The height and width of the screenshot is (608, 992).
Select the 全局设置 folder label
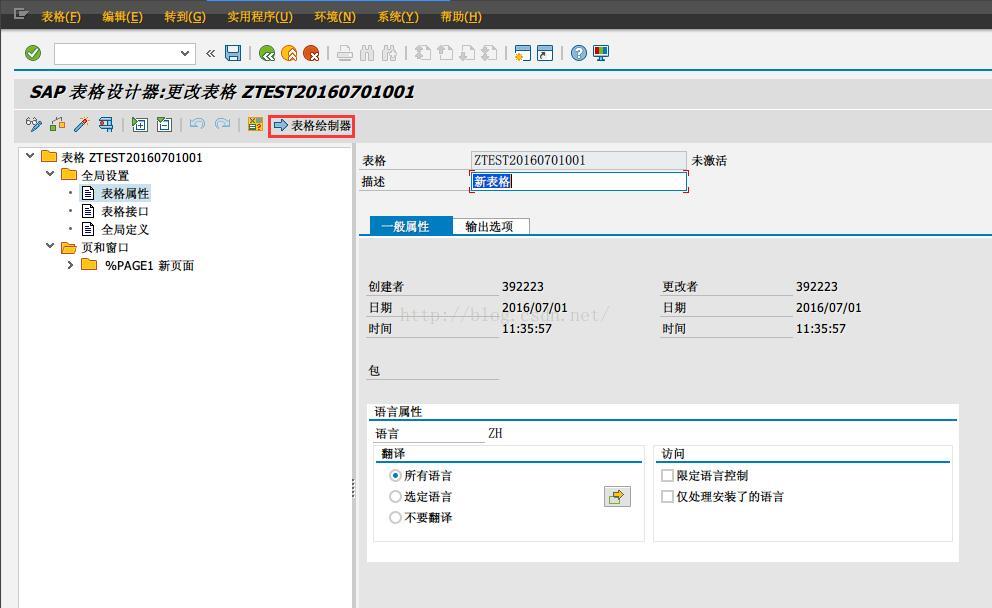(105, 175)
